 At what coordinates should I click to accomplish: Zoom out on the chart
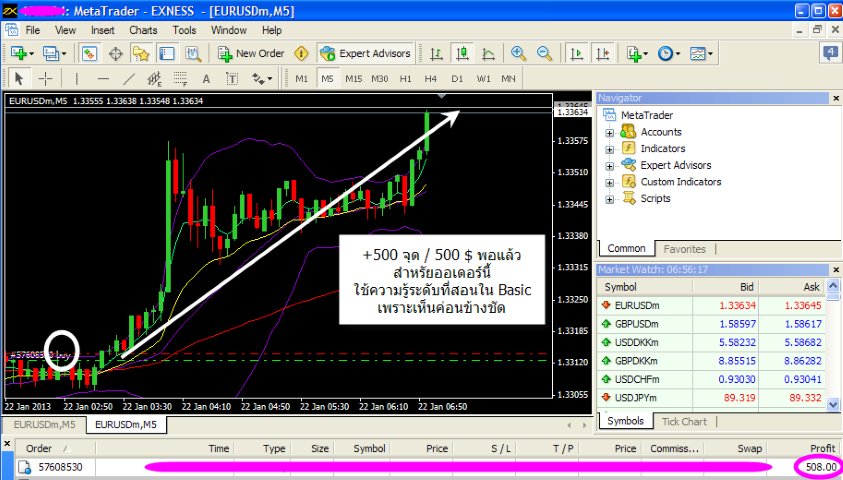click(544, 53)
